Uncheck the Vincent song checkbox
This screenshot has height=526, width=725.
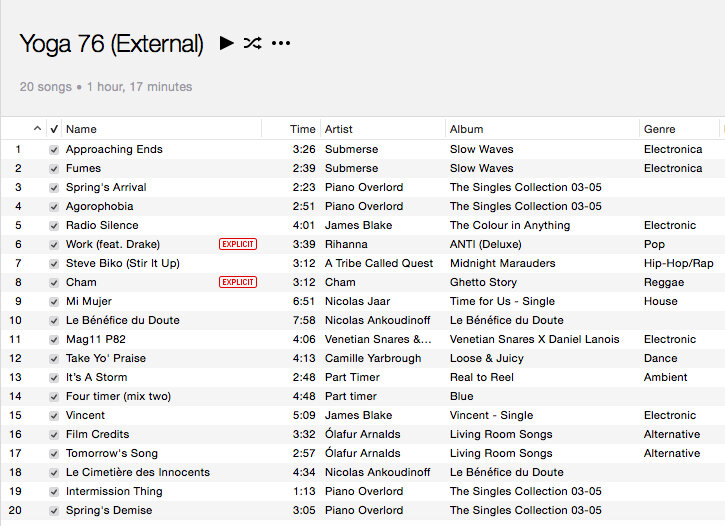point(54,416)
